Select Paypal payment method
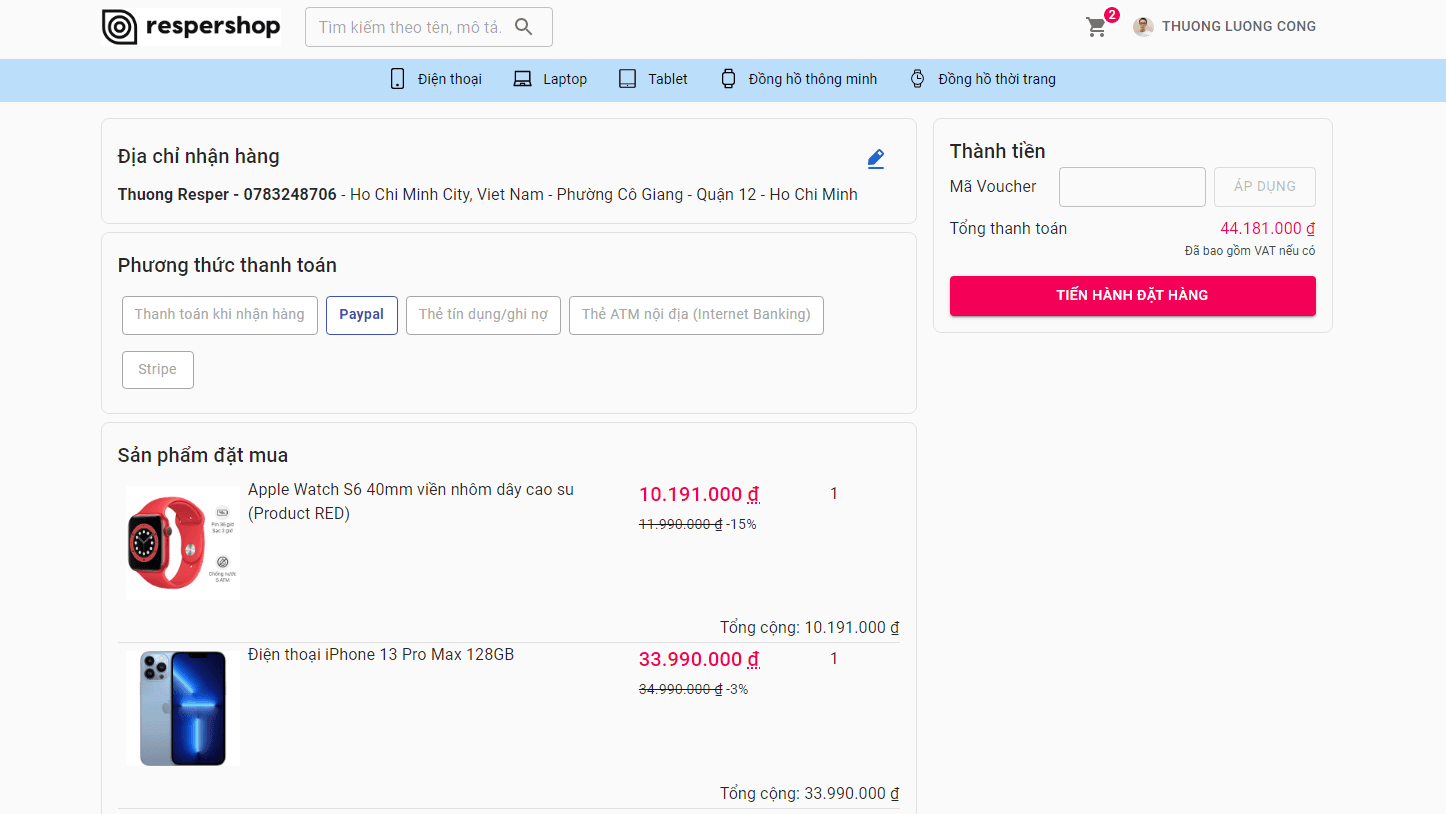Viewport: 1446px width, 814px height. pyautogui.click(x=362, y=315)
